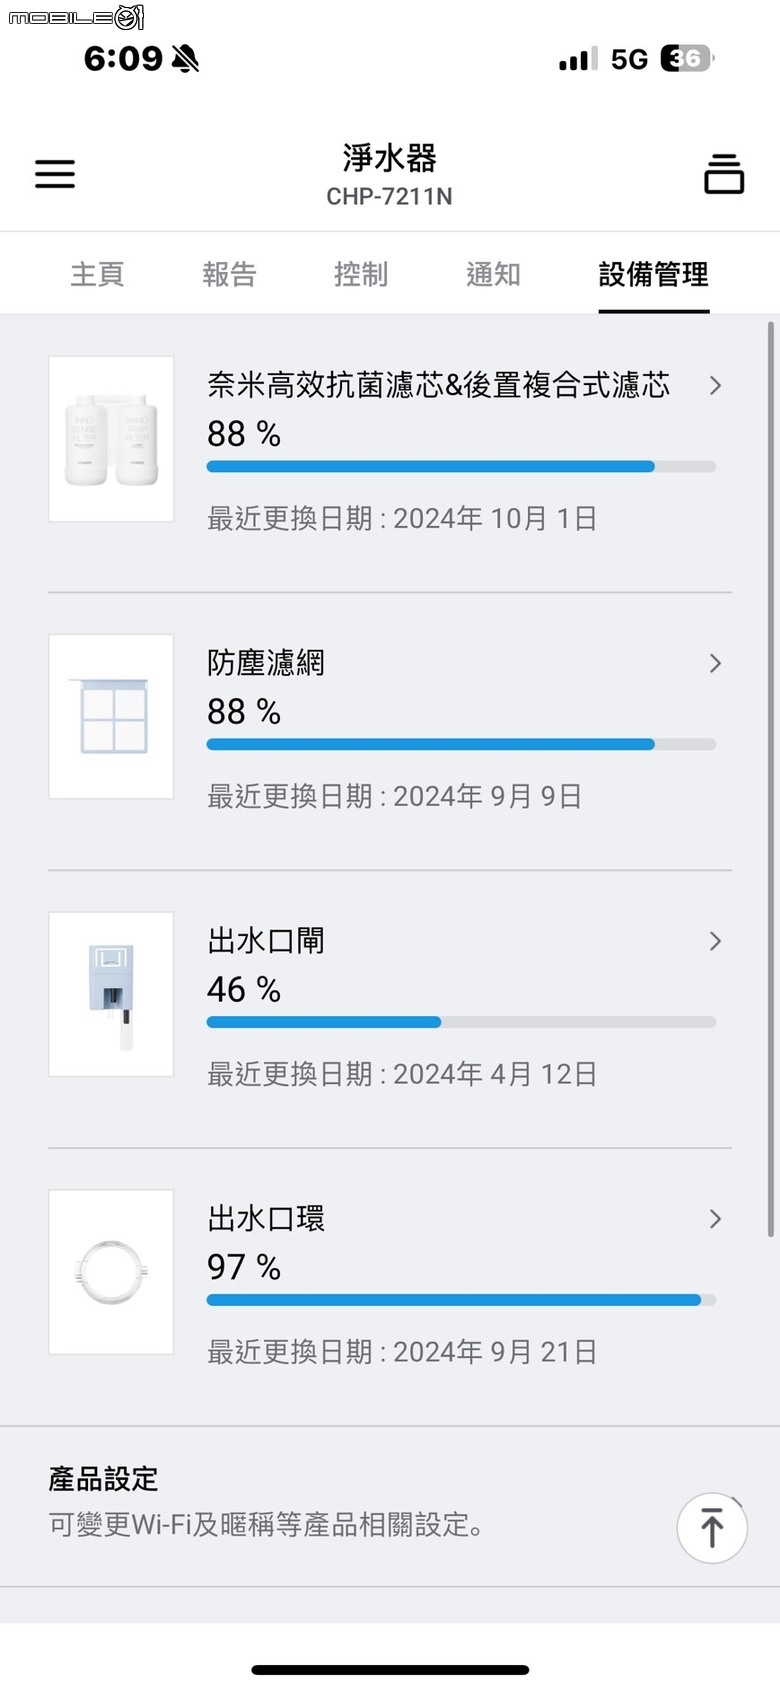This screenshot has height=1691, width=780.
Task: Switch to the 控制 tab
Action: (x=361, y=274)
